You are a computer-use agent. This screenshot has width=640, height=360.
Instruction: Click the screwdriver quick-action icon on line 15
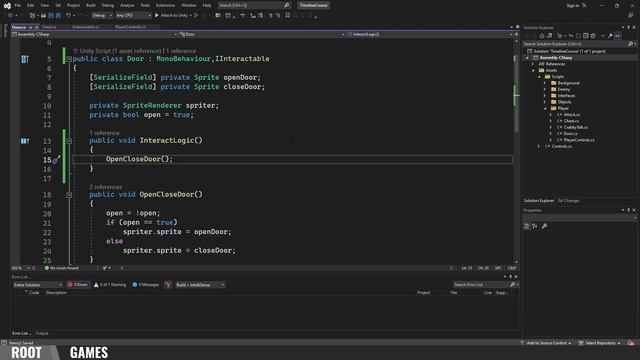click(x=56, y=160)
